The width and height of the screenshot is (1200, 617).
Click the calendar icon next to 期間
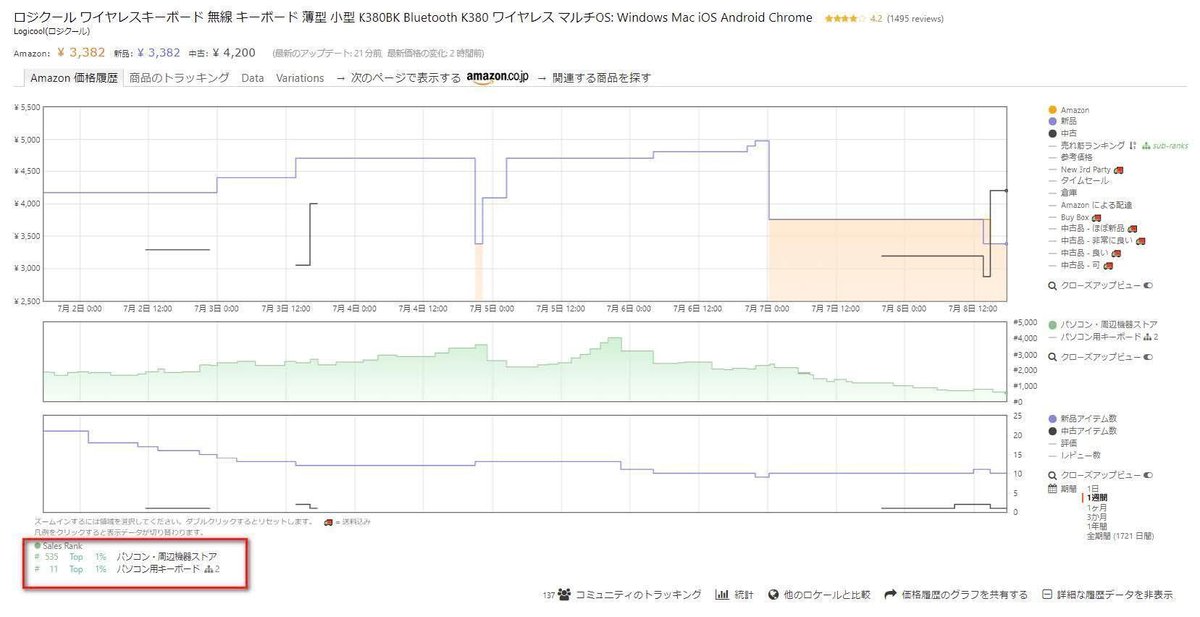(x=1051, y=489)
